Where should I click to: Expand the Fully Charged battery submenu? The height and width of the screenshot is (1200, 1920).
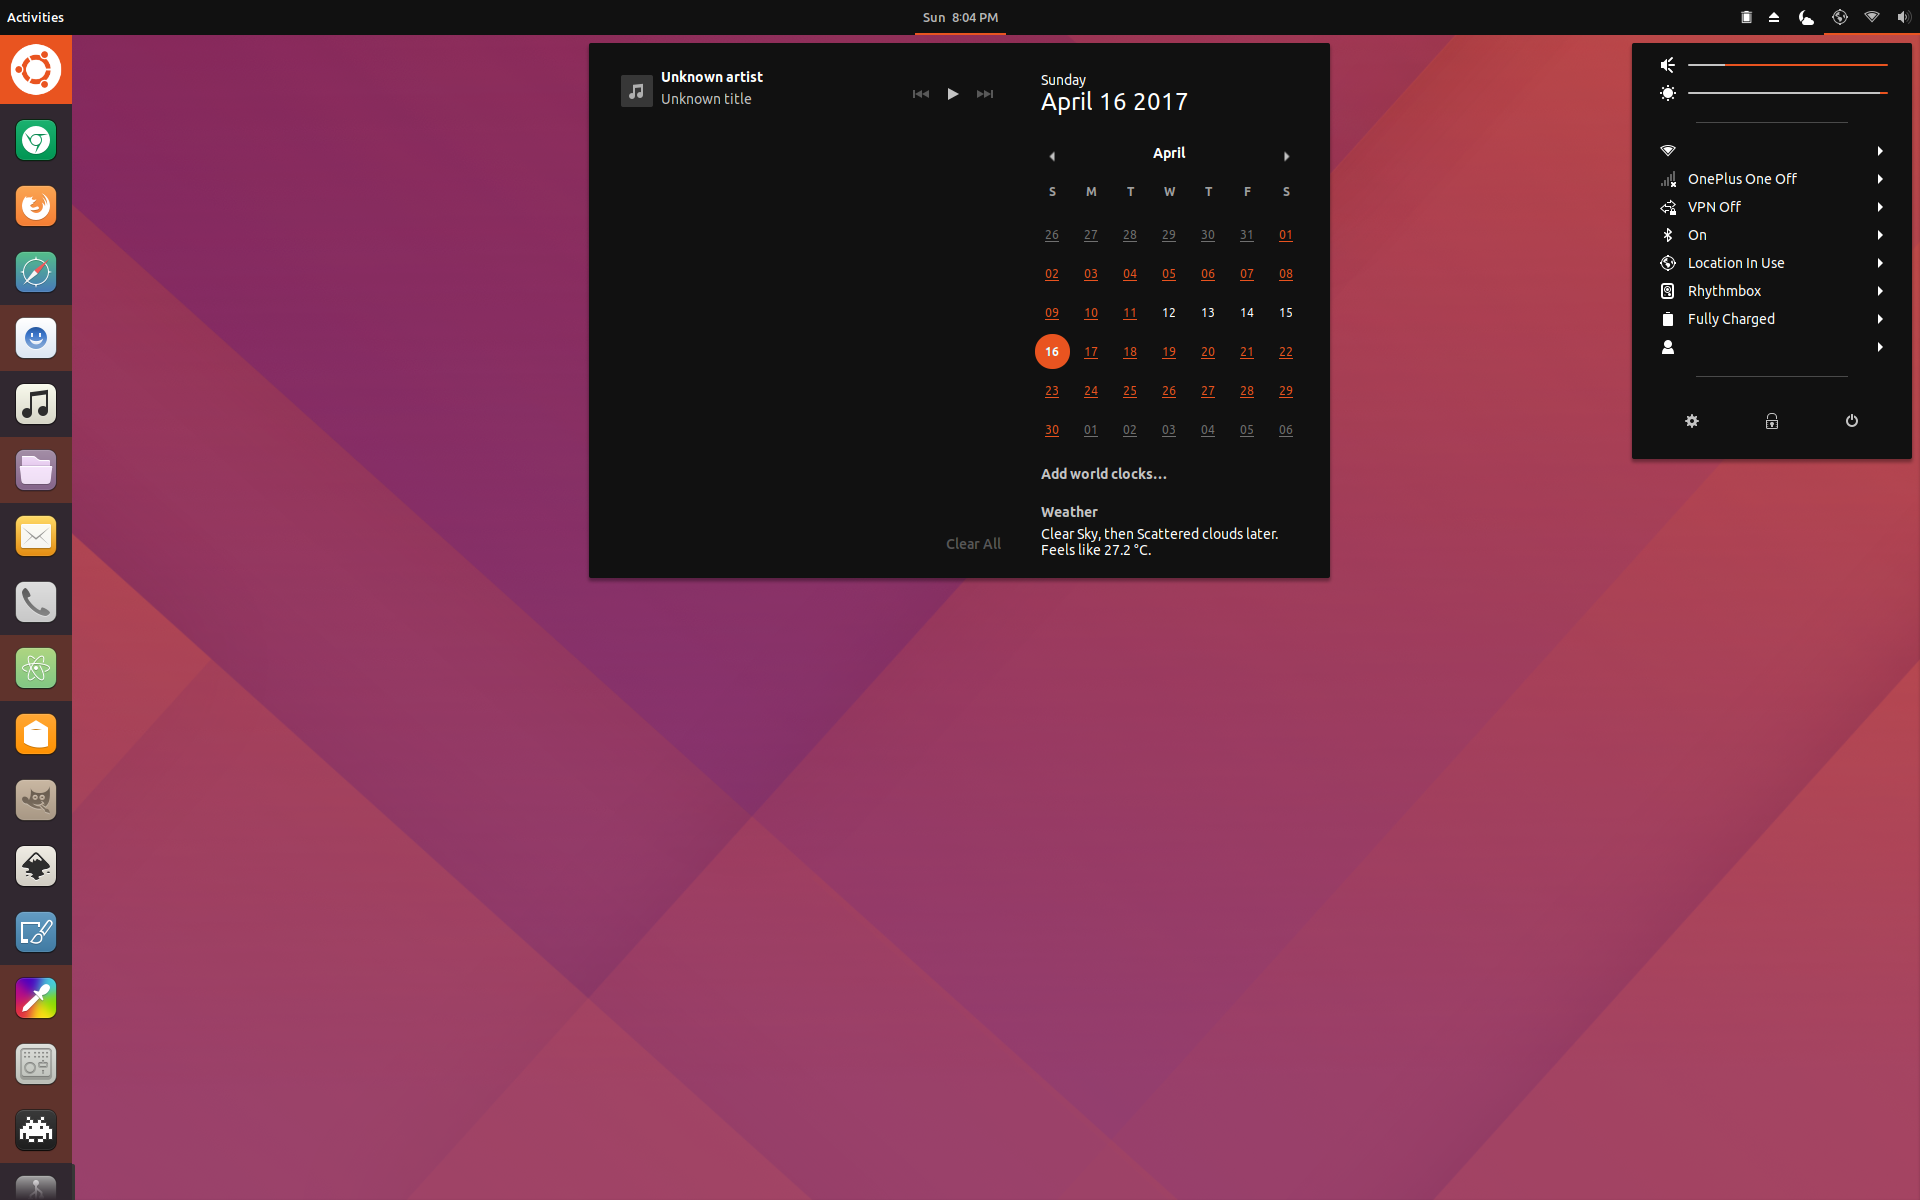[1772, 319]
